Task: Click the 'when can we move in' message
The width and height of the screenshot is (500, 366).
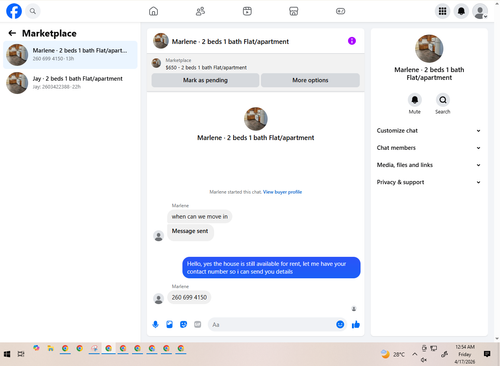Action: coord(200,216)
